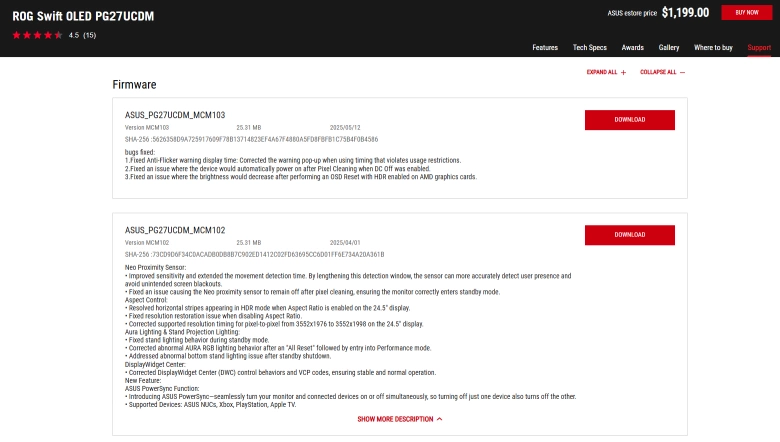Select the ASUS_PG27UCDM_MCM102 title
Viewport: 780px width, 442px height.
[175, 230]
